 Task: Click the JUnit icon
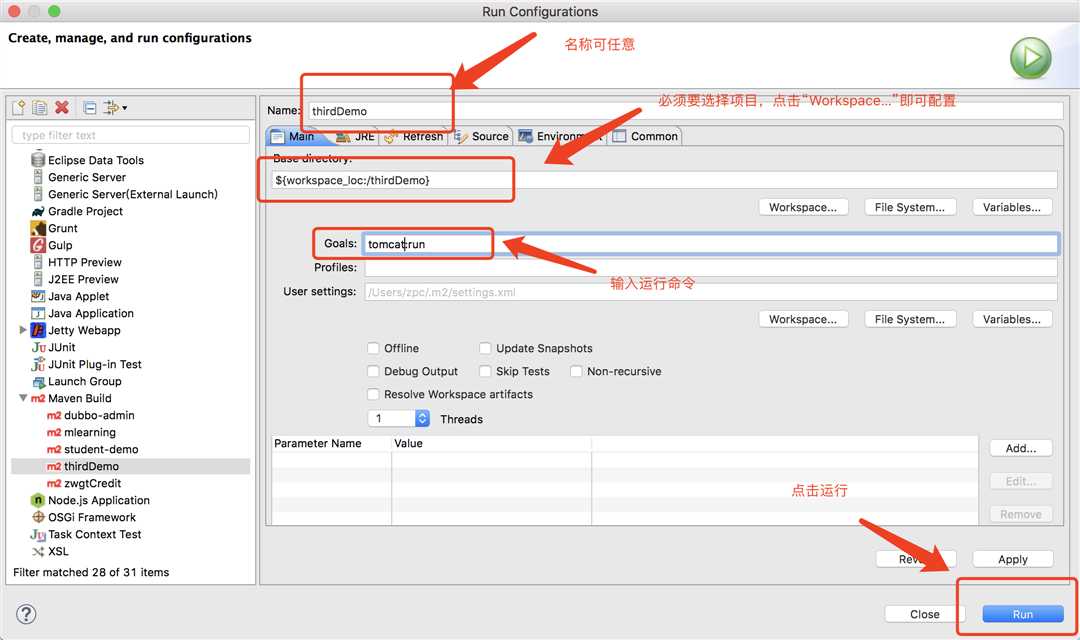39,347
